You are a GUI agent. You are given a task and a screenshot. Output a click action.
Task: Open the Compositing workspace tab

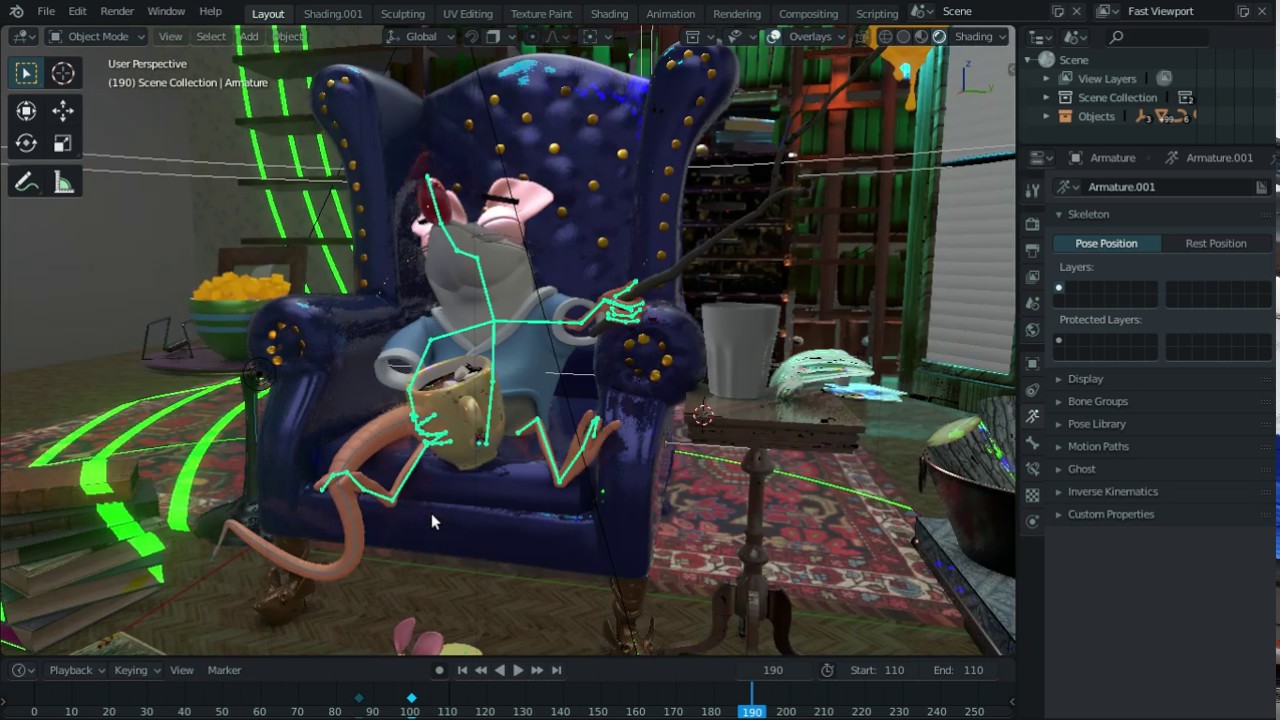pos(808,14)
